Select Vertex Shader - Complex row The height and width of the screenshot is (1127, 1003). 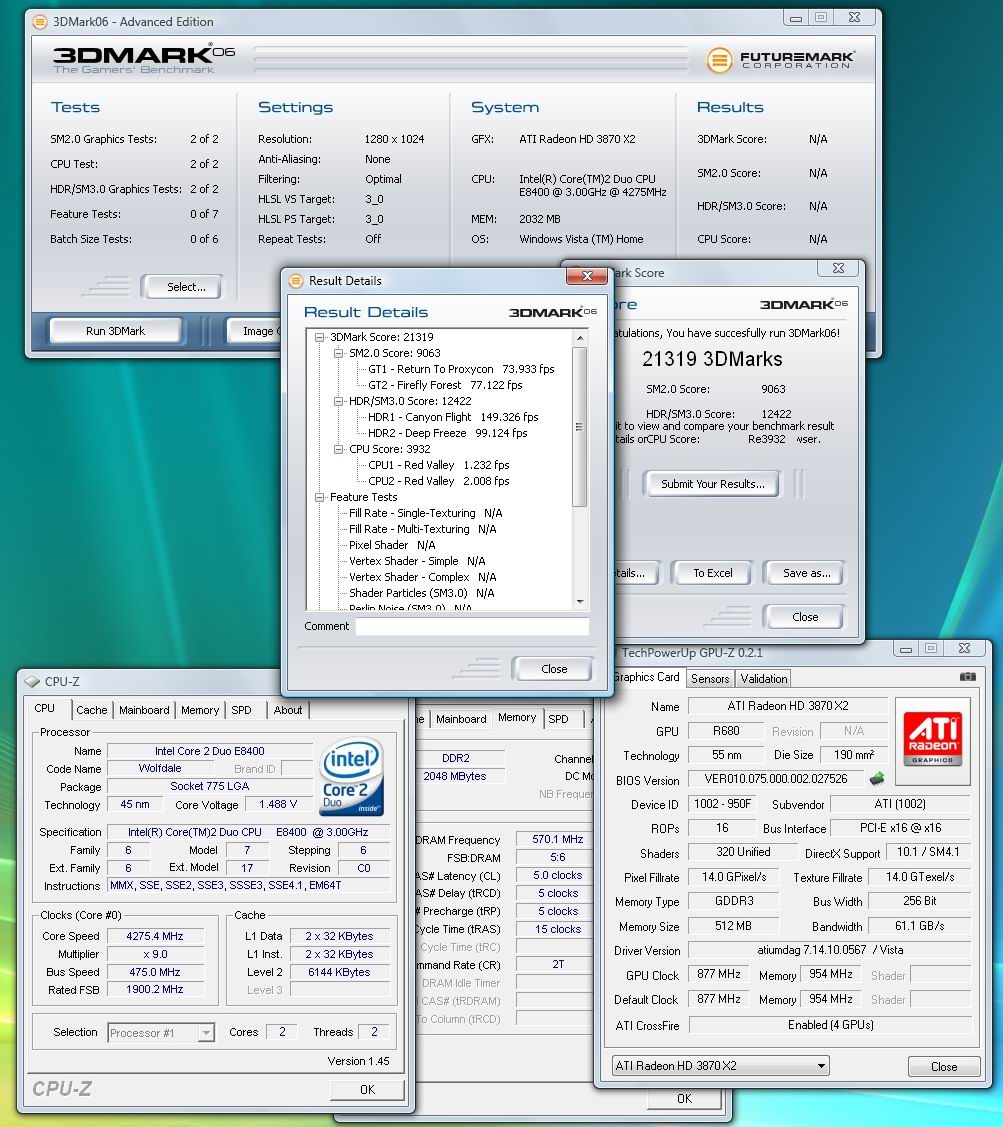click(x=422, y=577)
